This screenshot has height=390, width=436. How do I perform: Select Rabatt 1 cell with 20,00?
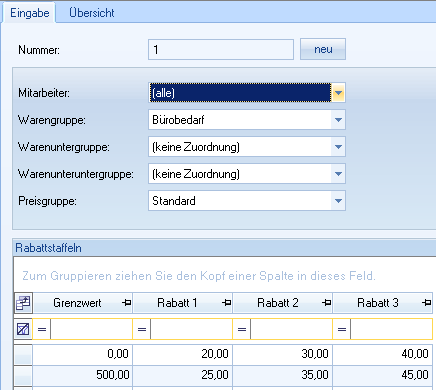pos(183,355)
